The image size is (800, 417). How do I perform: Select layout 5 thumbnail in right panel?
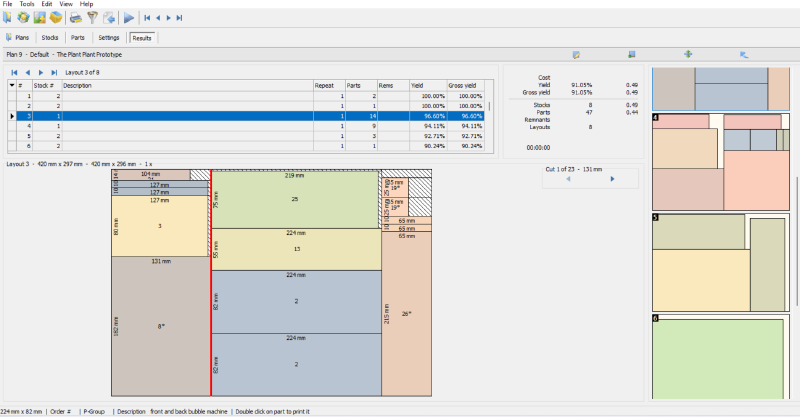coord(720,262)
